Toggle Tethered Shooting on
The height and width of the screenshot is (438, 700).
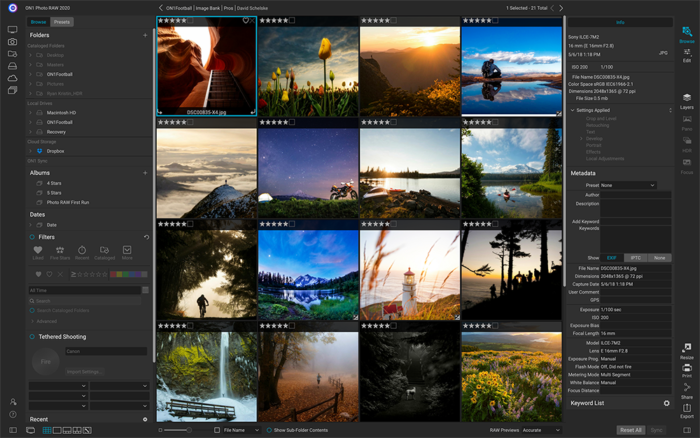[32, 337]
